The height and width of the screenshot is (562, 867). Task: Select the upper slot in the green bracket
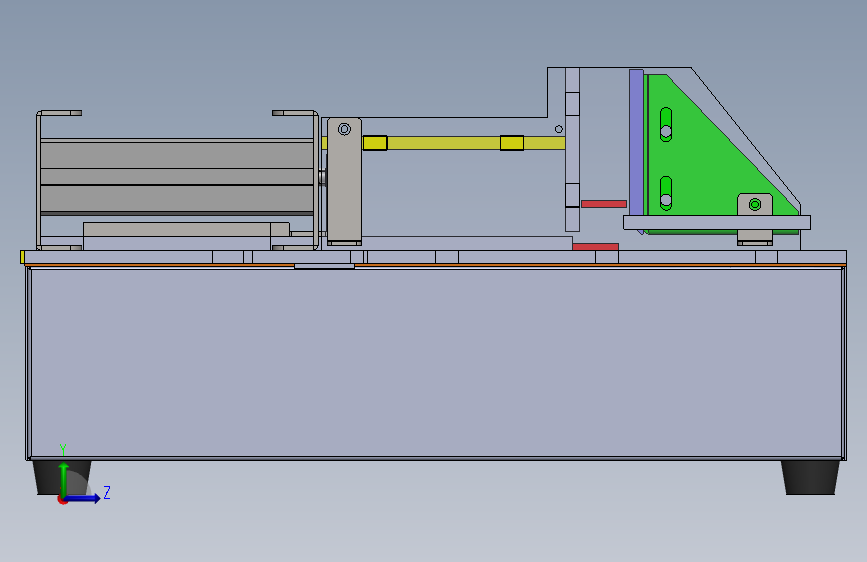[x=666, y=124]
